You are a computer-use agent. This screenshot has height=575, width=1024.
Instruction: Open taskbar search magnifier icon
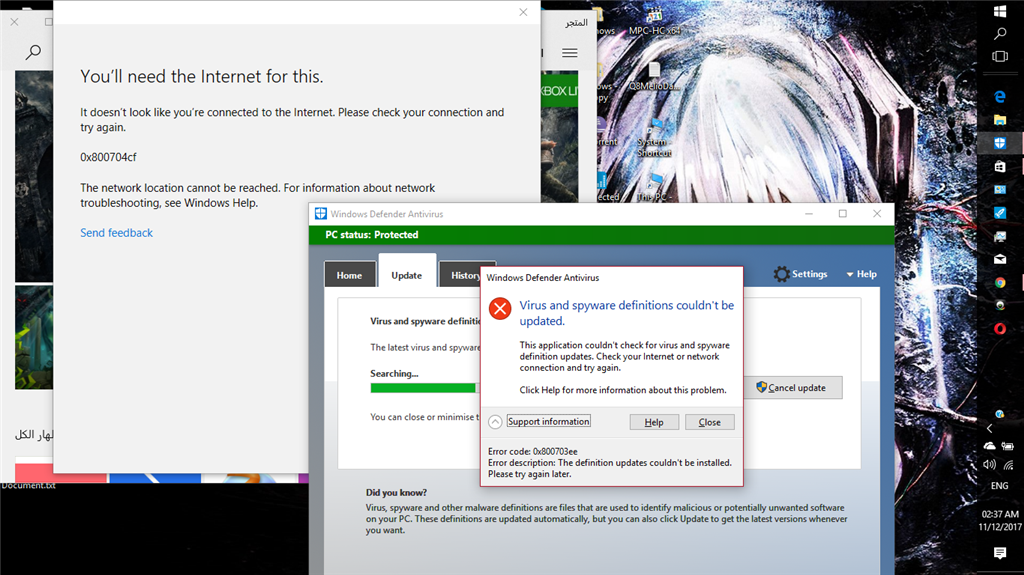tap(1000, 33)
